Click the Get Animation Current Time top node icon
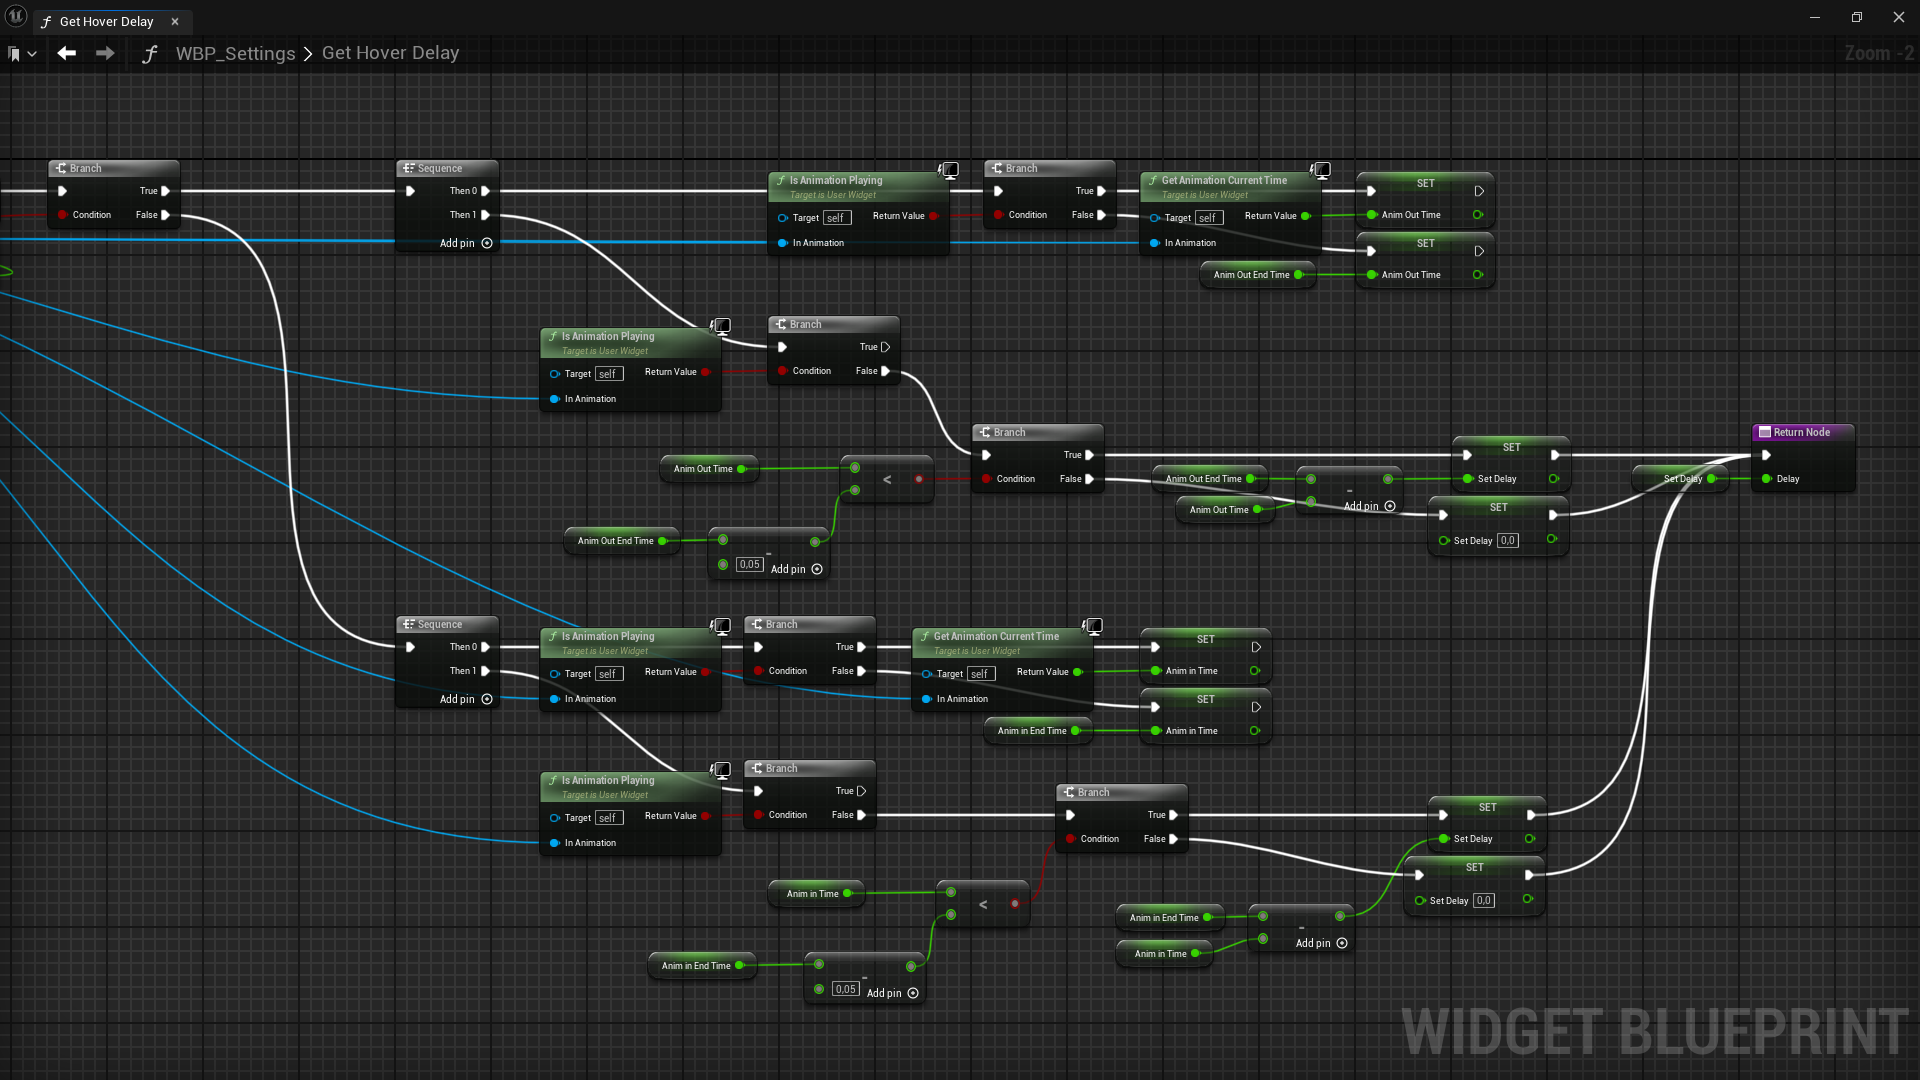This screenshot has height=1080, width=1920. 1153,180
